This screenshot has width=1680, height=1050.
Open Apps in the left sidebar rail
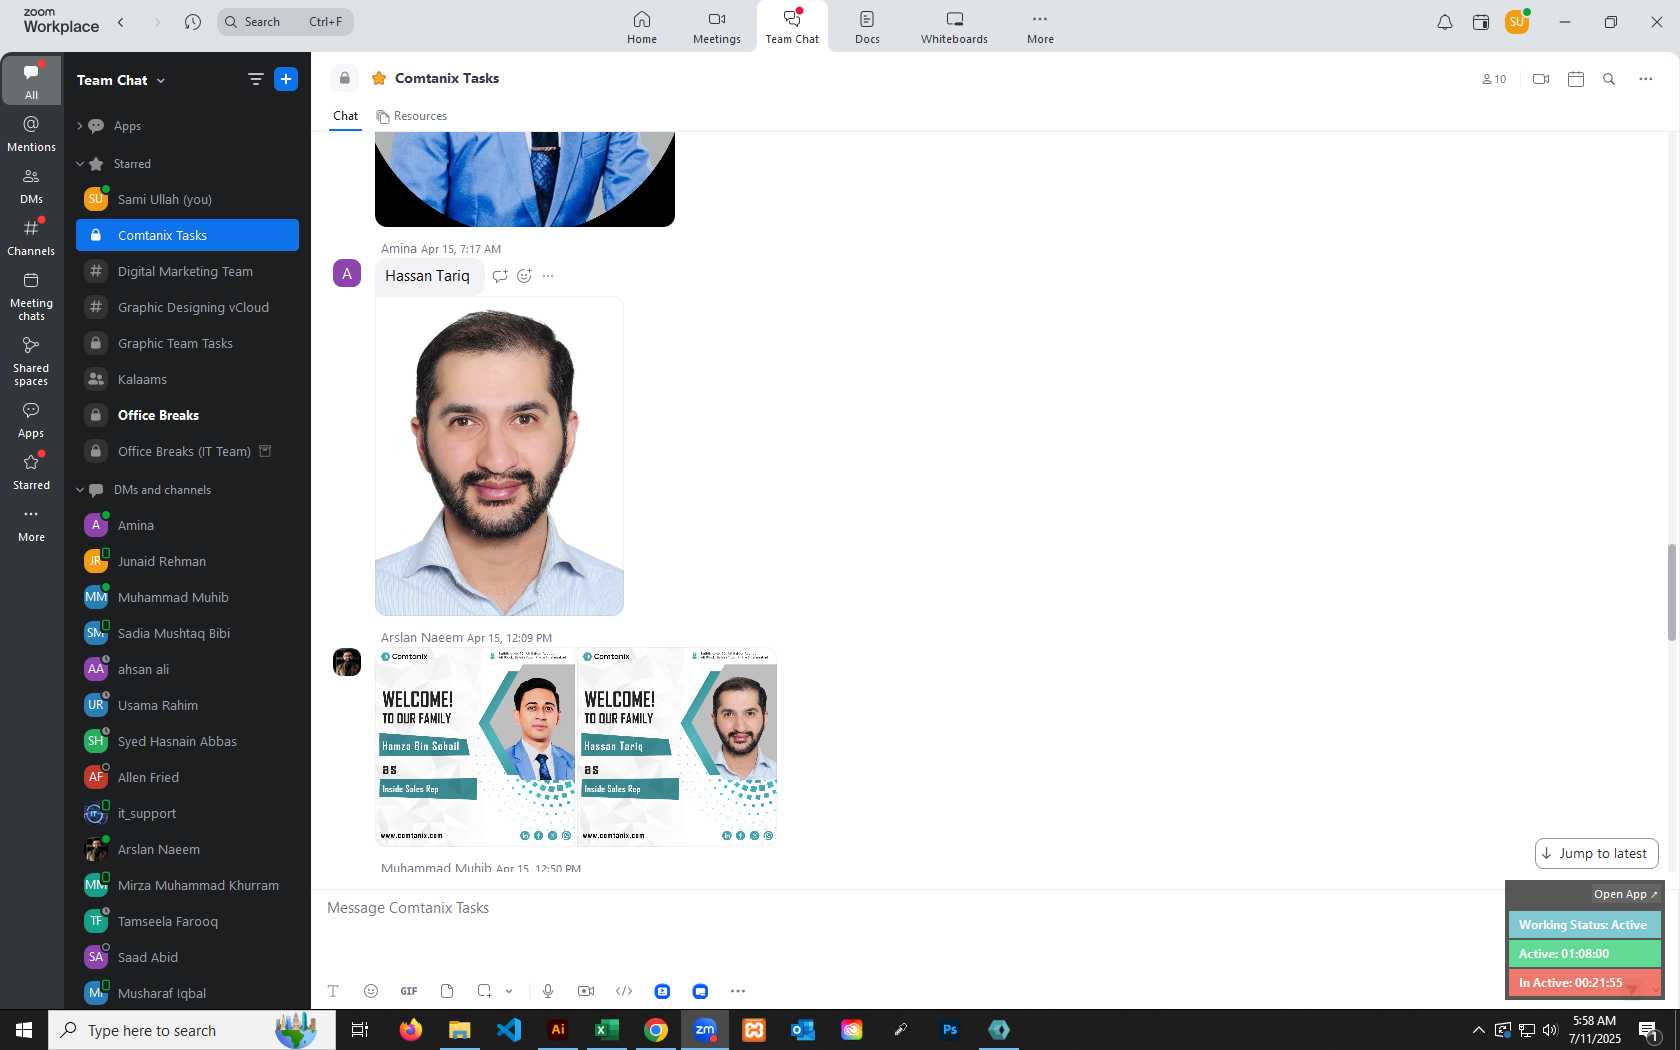coord(31,420)
